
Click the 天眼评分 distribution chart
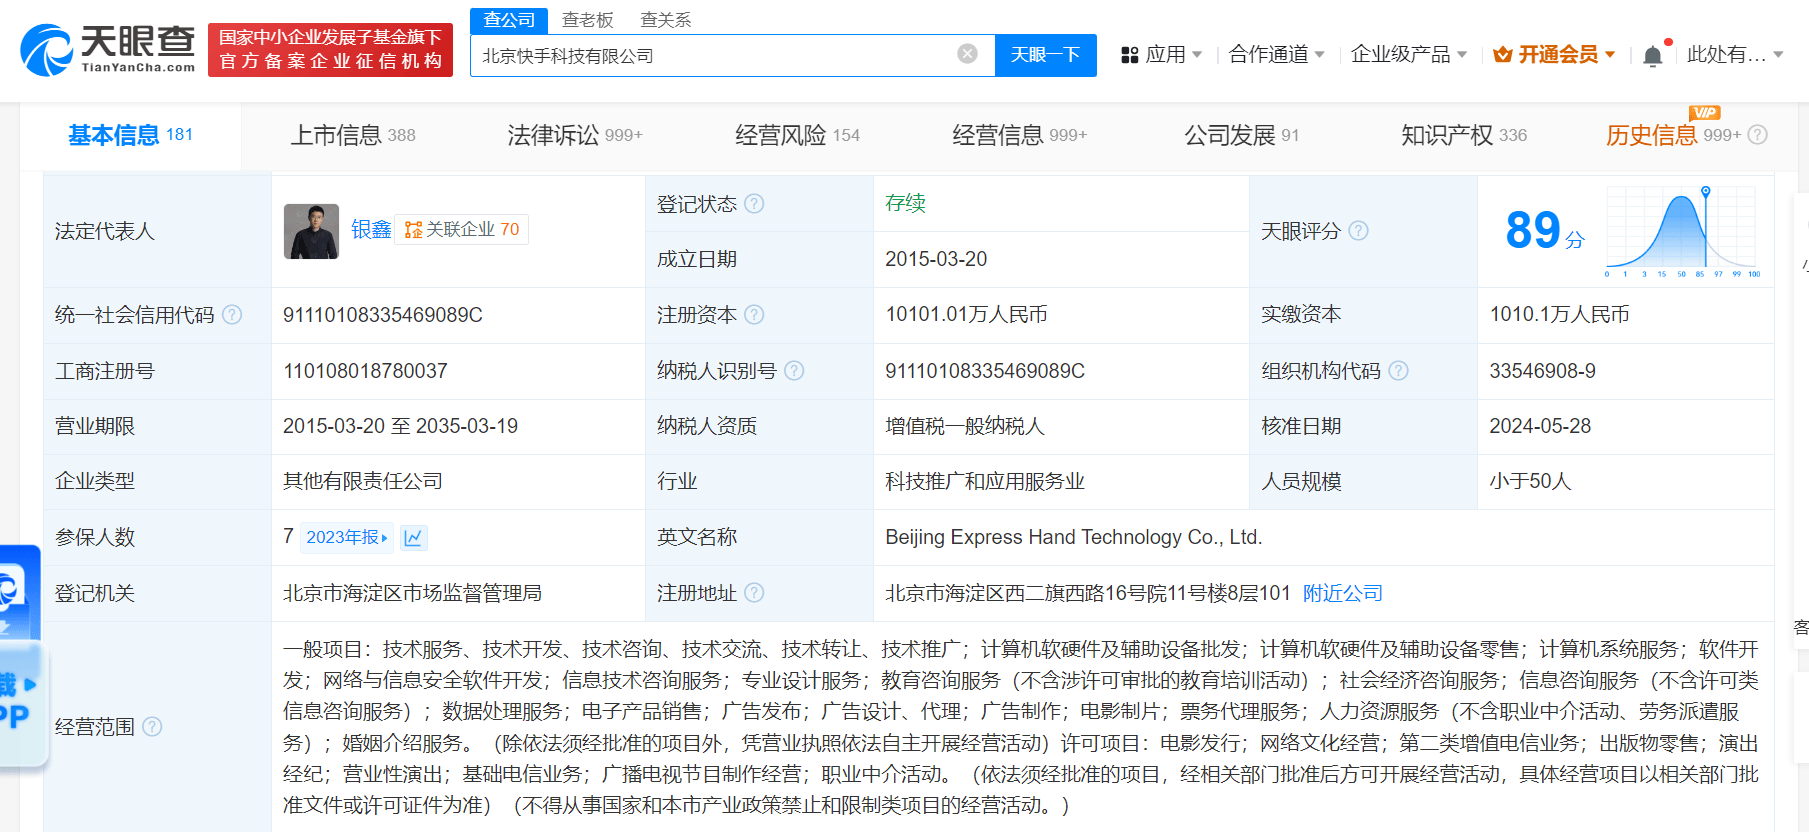[1682, 231]
